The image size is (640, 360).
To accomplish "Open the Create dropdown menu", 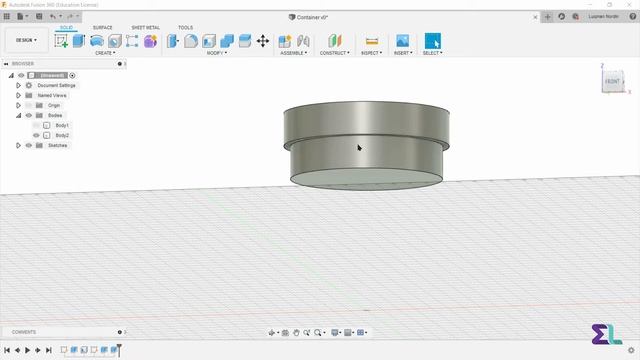I will [x=105, y=53].
